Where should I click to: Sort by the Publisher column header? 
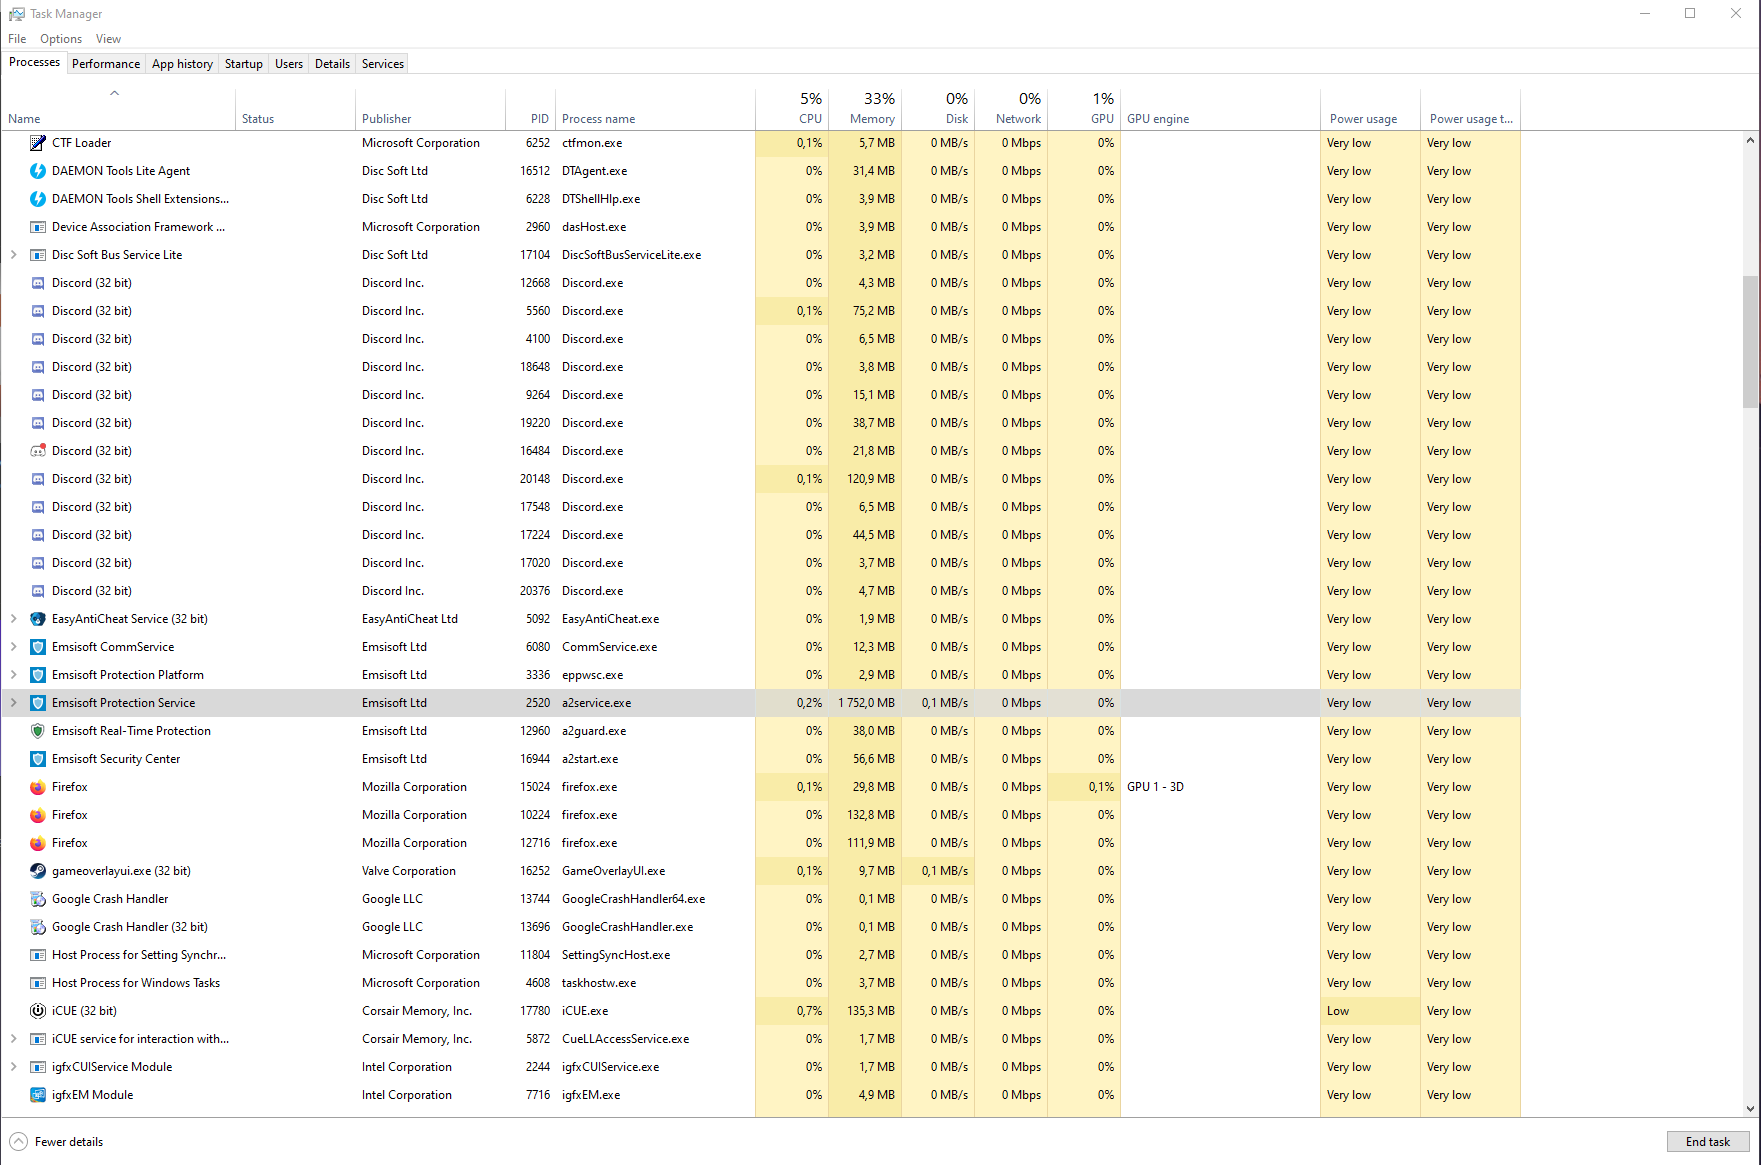(x=430, y=108)
